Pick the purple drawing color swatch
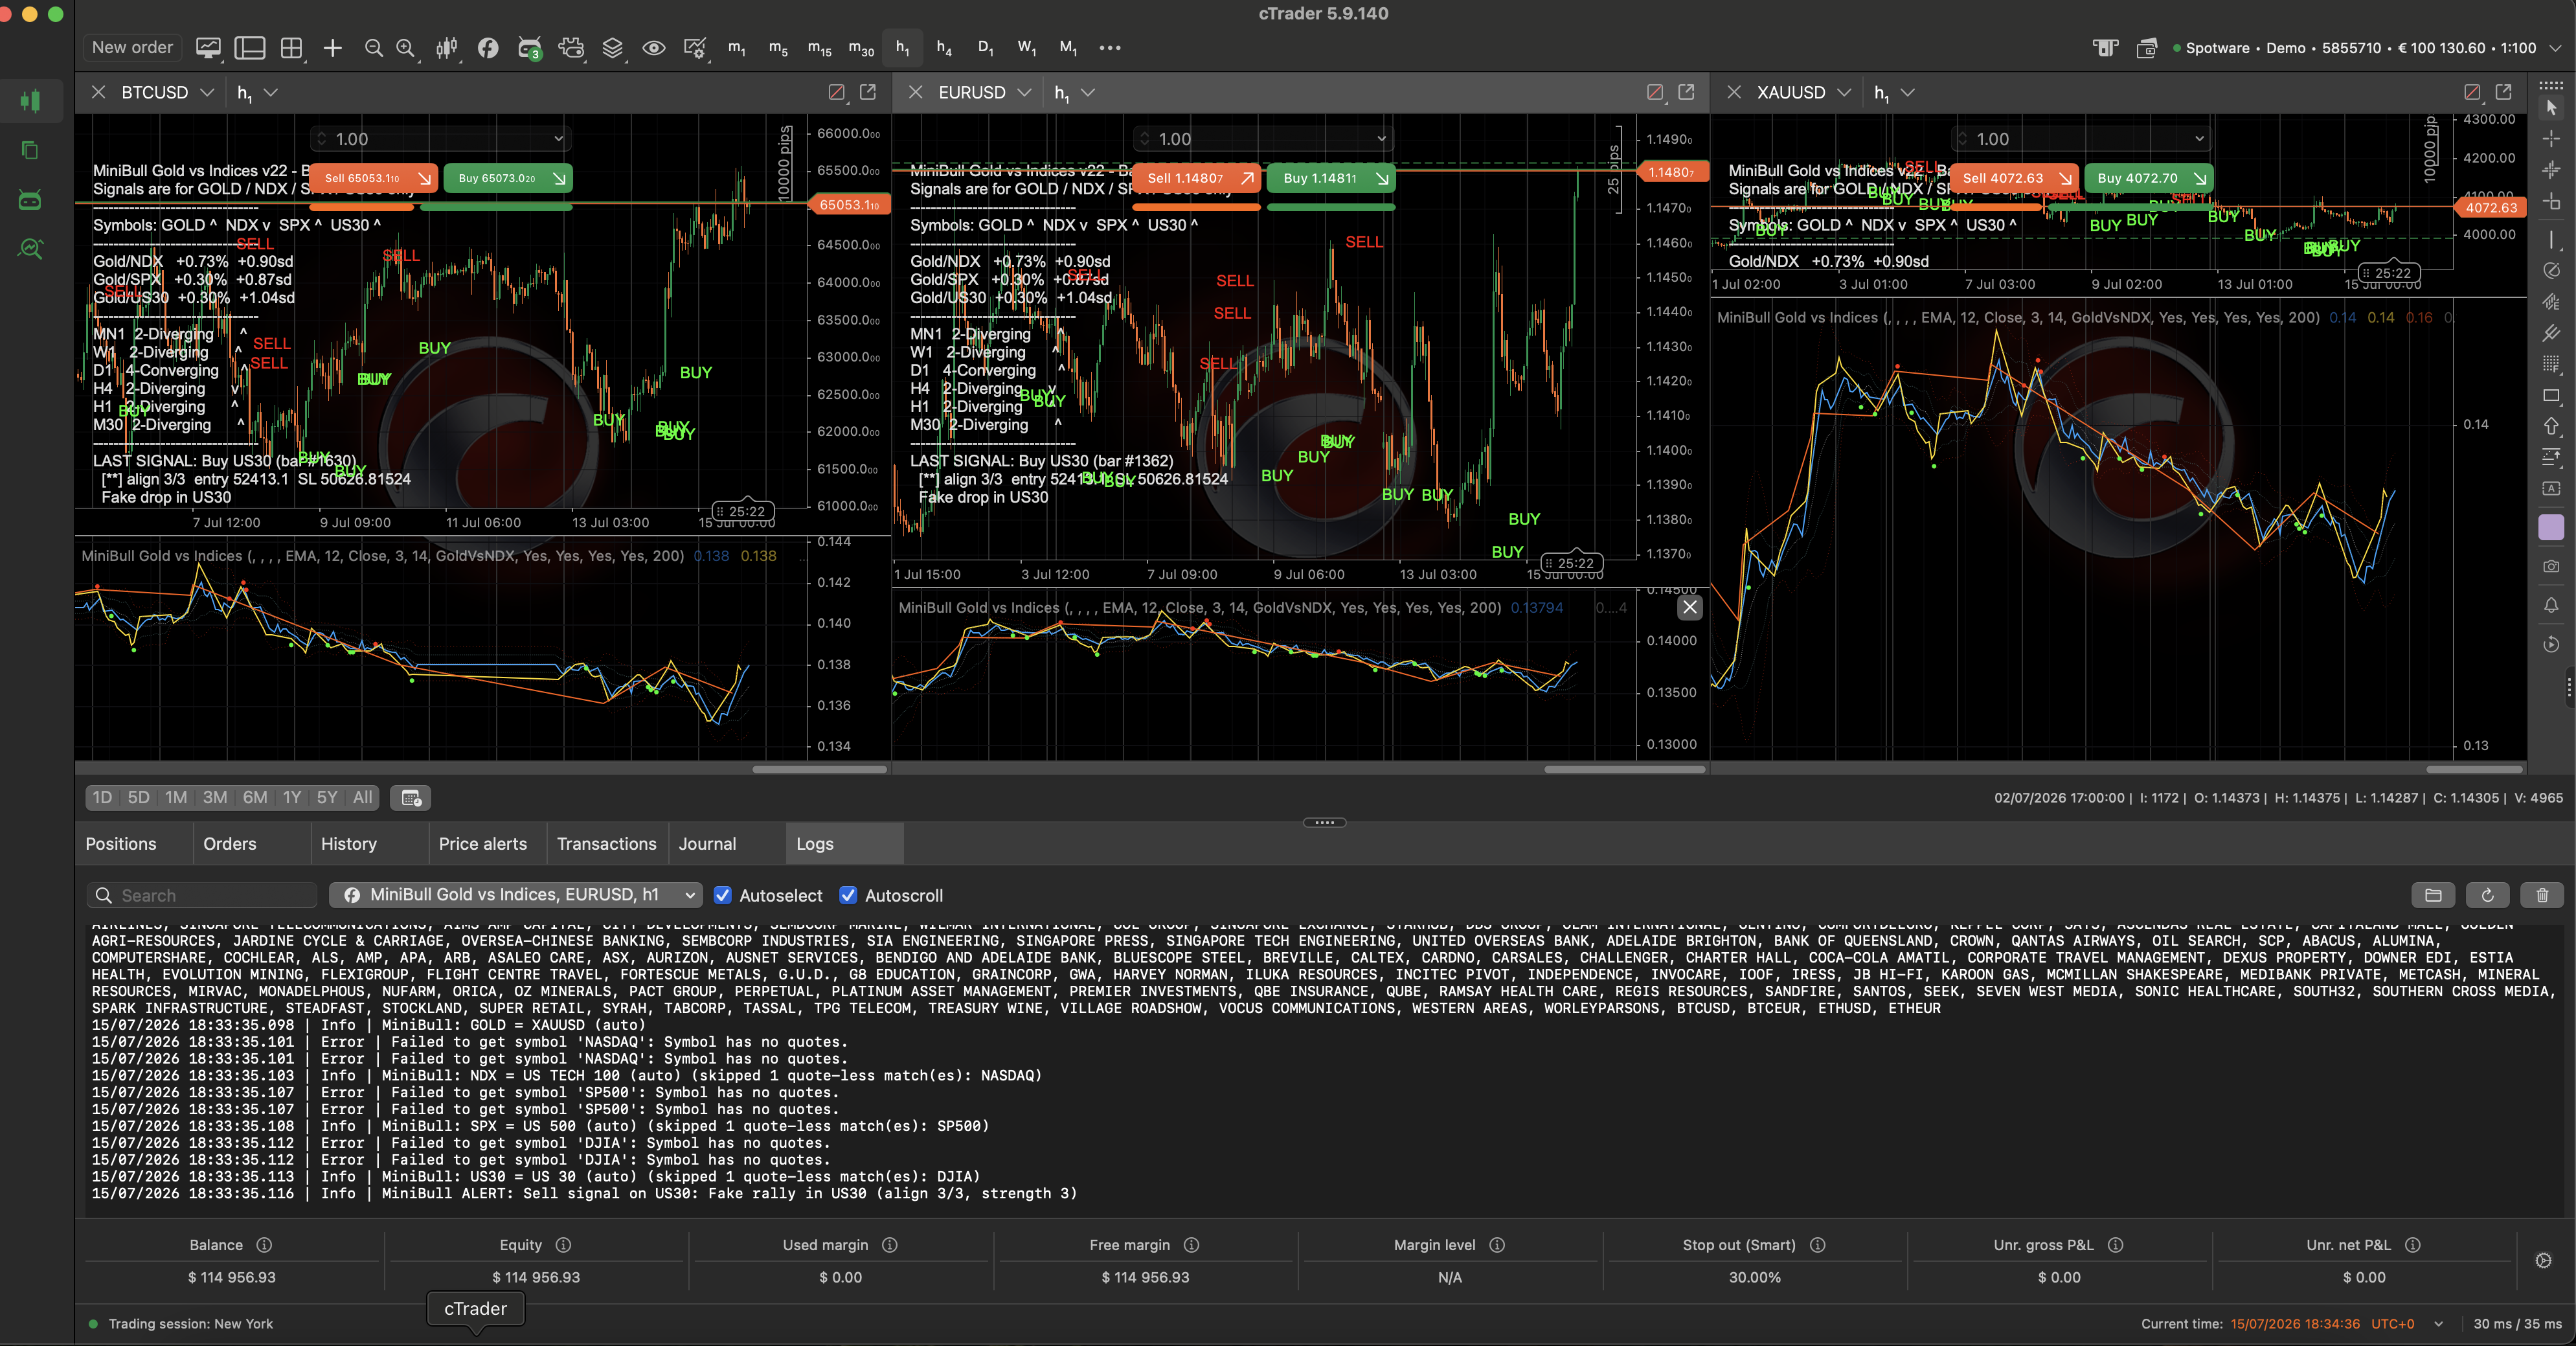 [x=2551, y=527]
